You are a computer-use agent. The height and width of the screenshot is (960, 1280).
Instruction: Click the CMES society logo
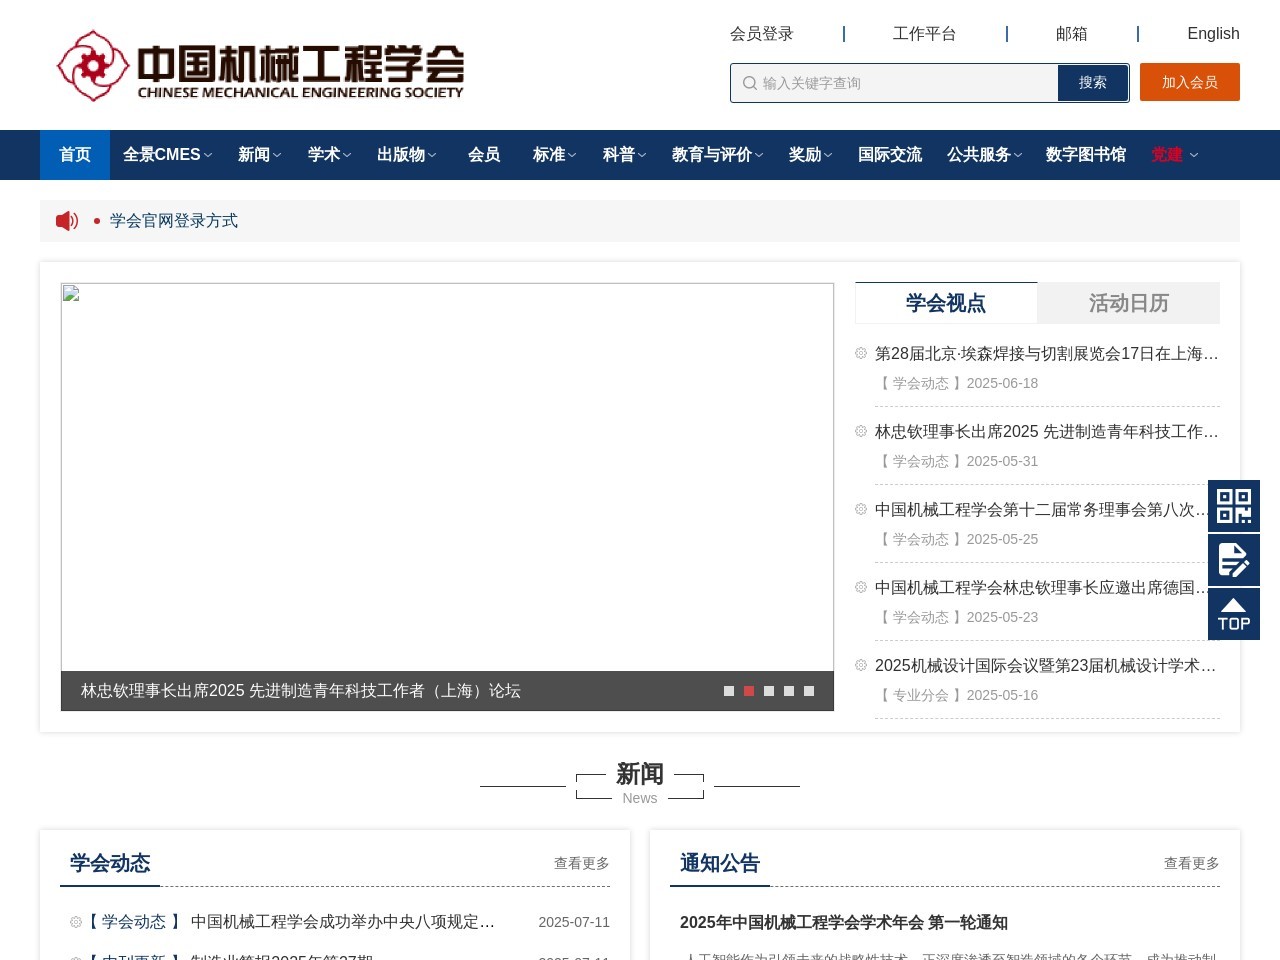click(x=260, y=65)
